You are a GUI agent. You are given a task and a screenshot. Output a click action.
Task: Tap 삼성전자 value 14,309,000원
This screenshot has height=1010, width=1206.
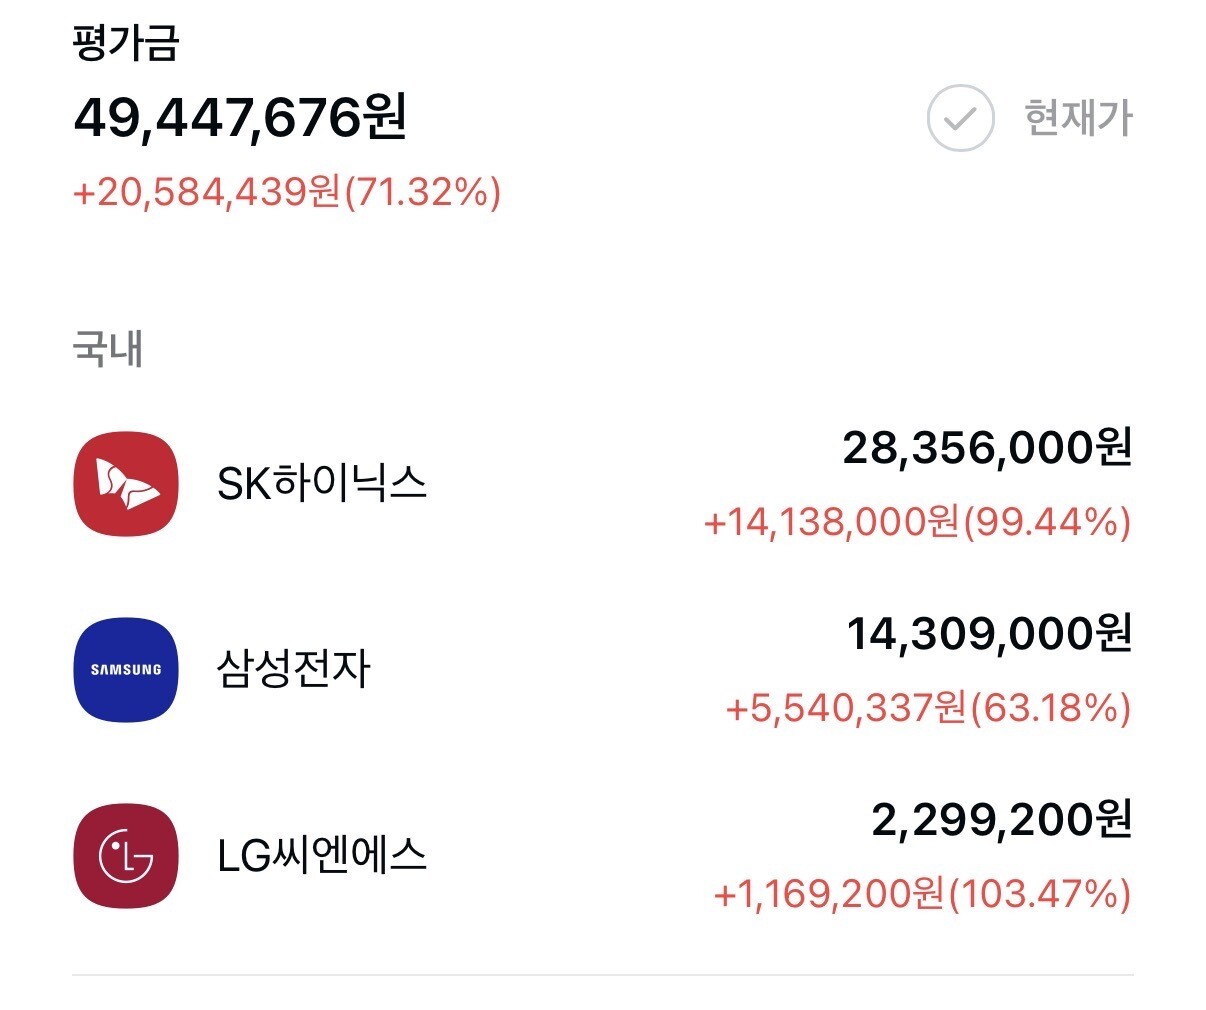point(989,634)
